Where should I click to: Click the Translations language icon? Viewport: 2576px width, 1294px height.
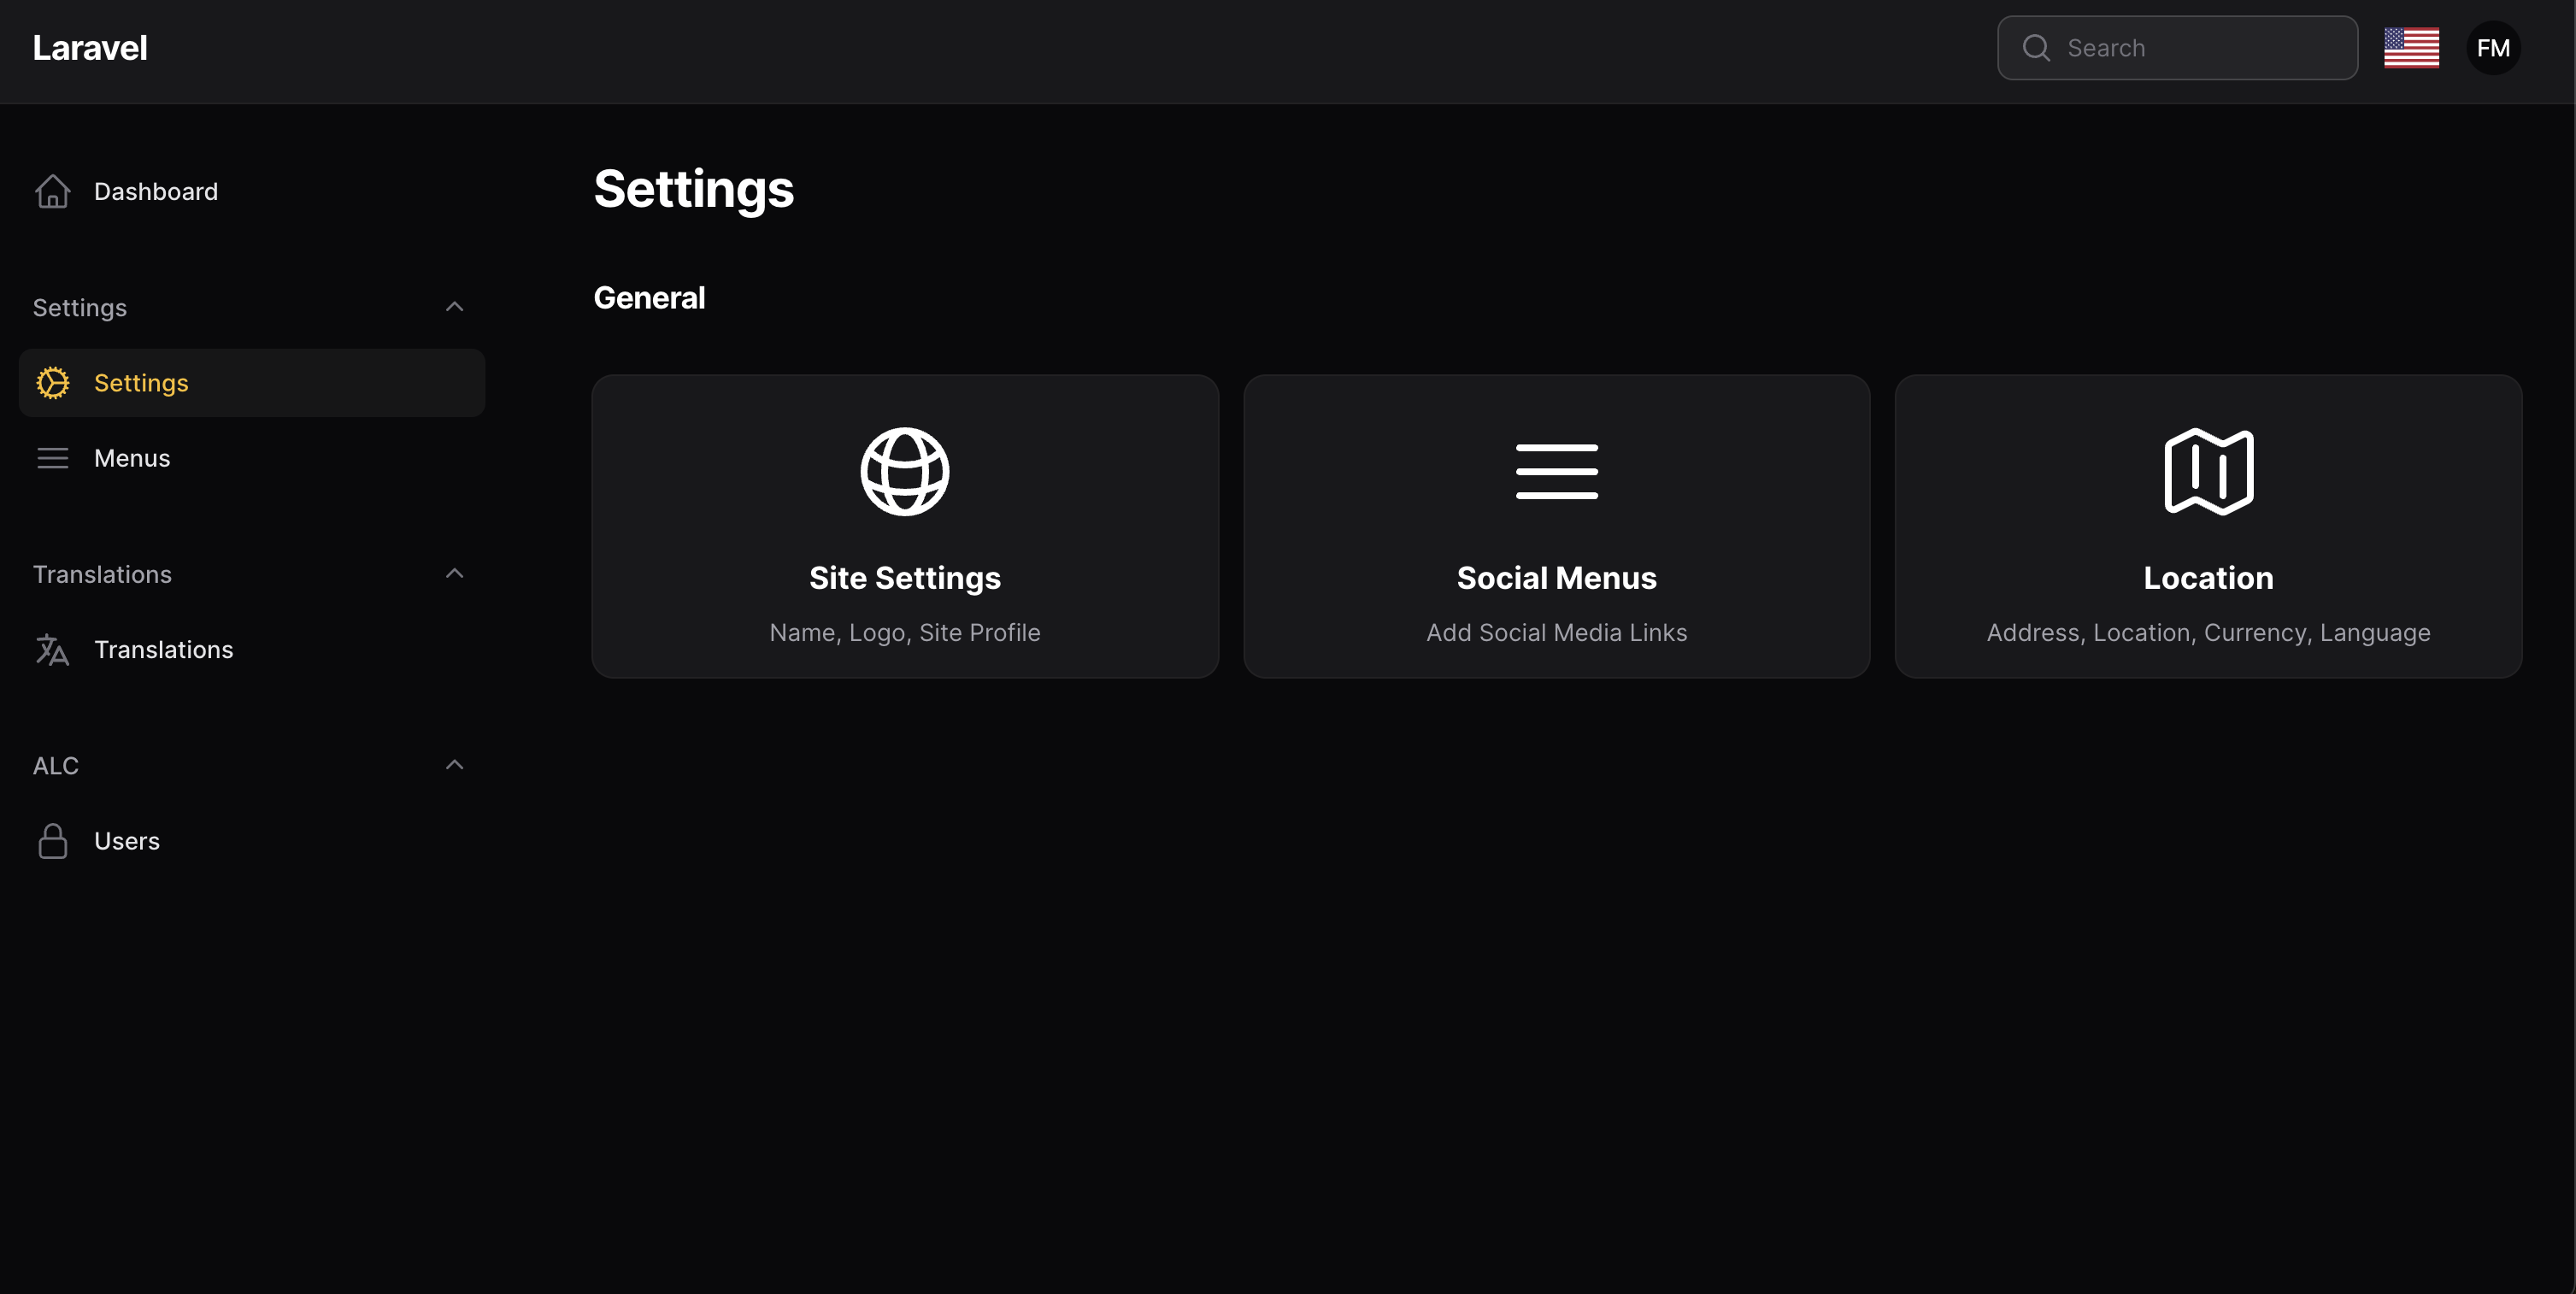point(52,650)
